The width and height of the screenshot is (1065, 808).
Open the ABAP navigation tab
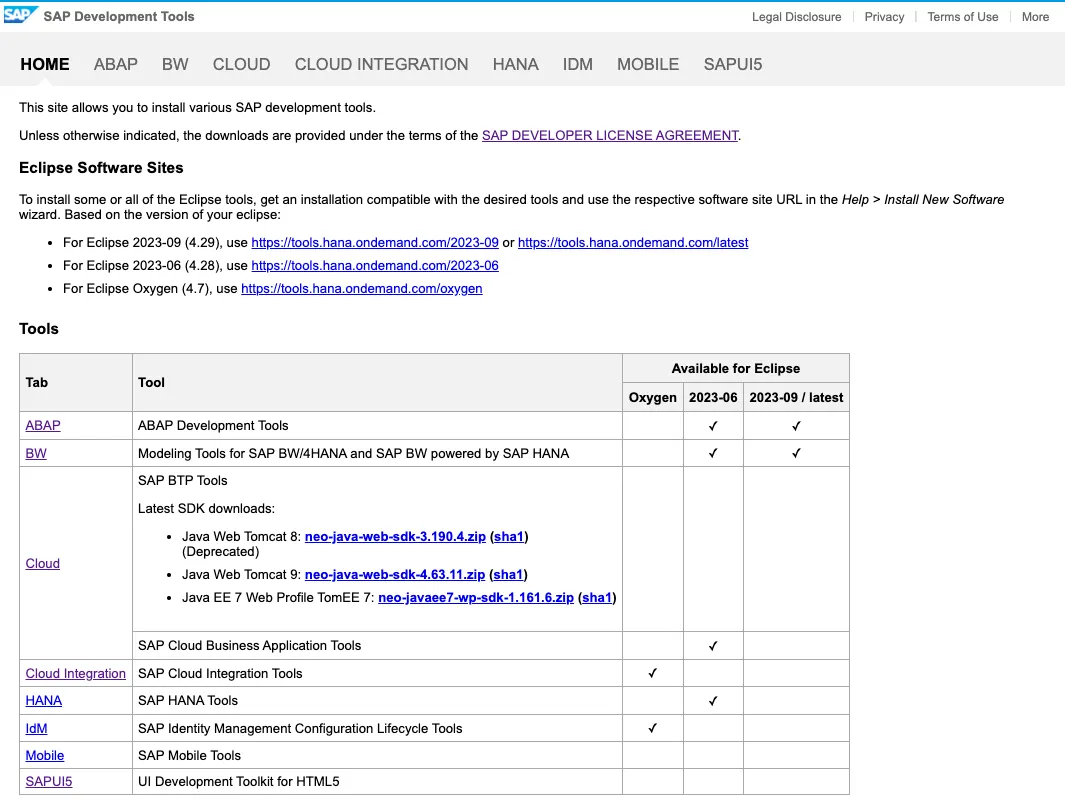[115, 64]
